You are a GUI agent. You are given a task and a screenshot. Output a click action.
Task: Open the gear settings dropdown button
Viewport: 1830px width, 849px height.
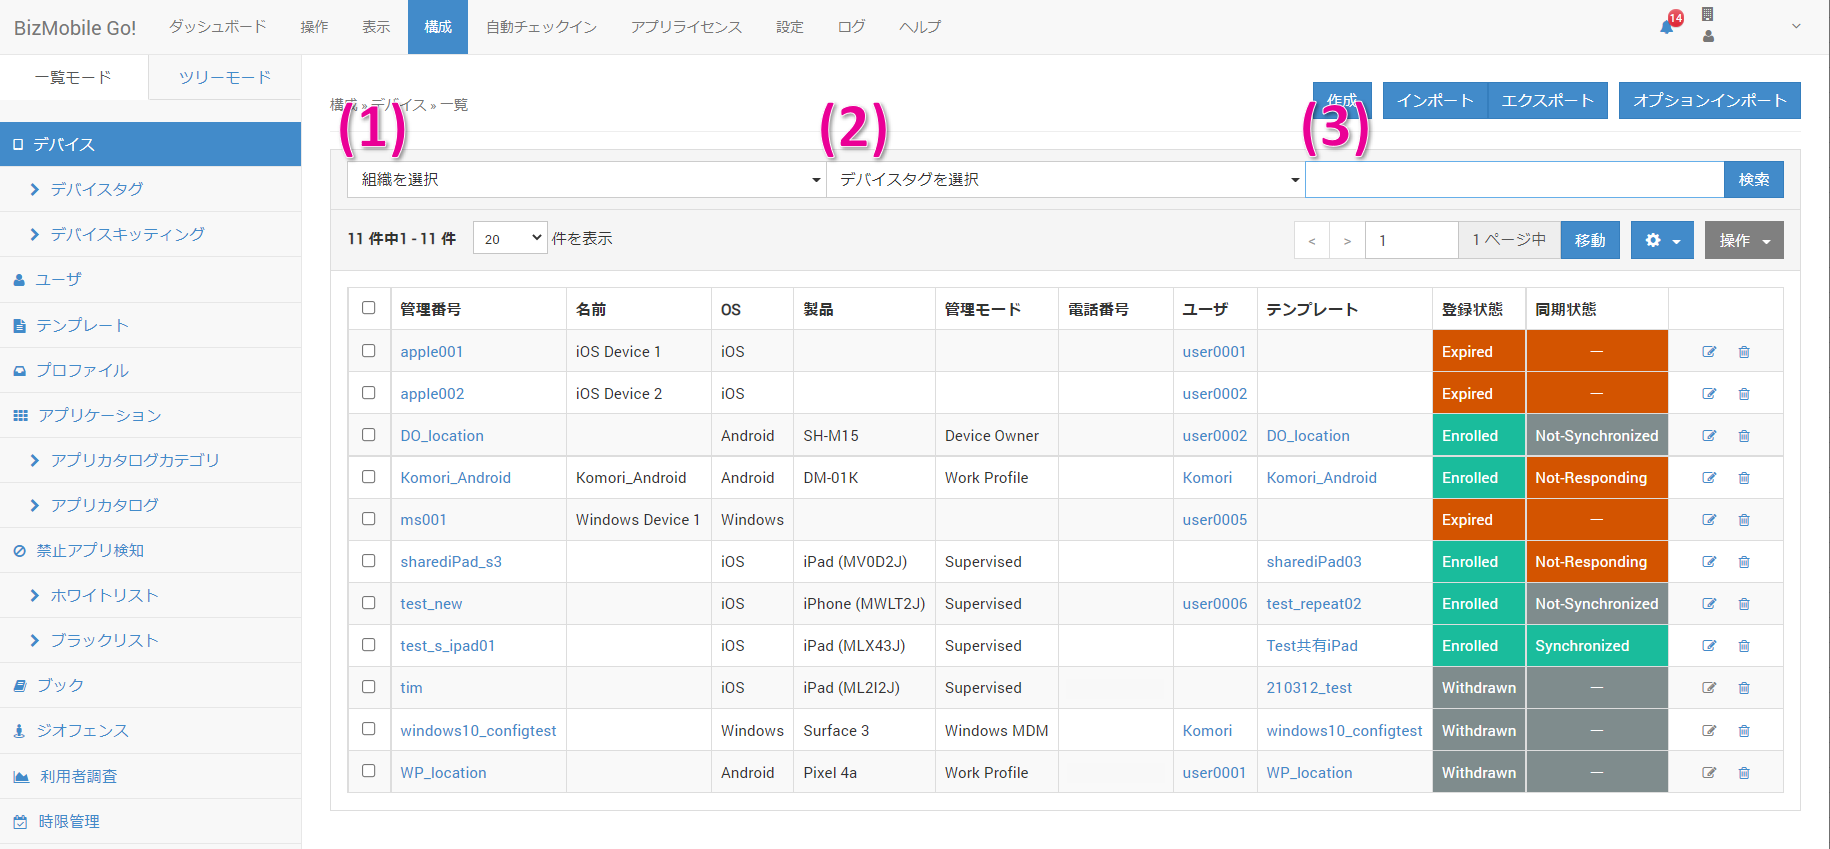(1662, 240)
